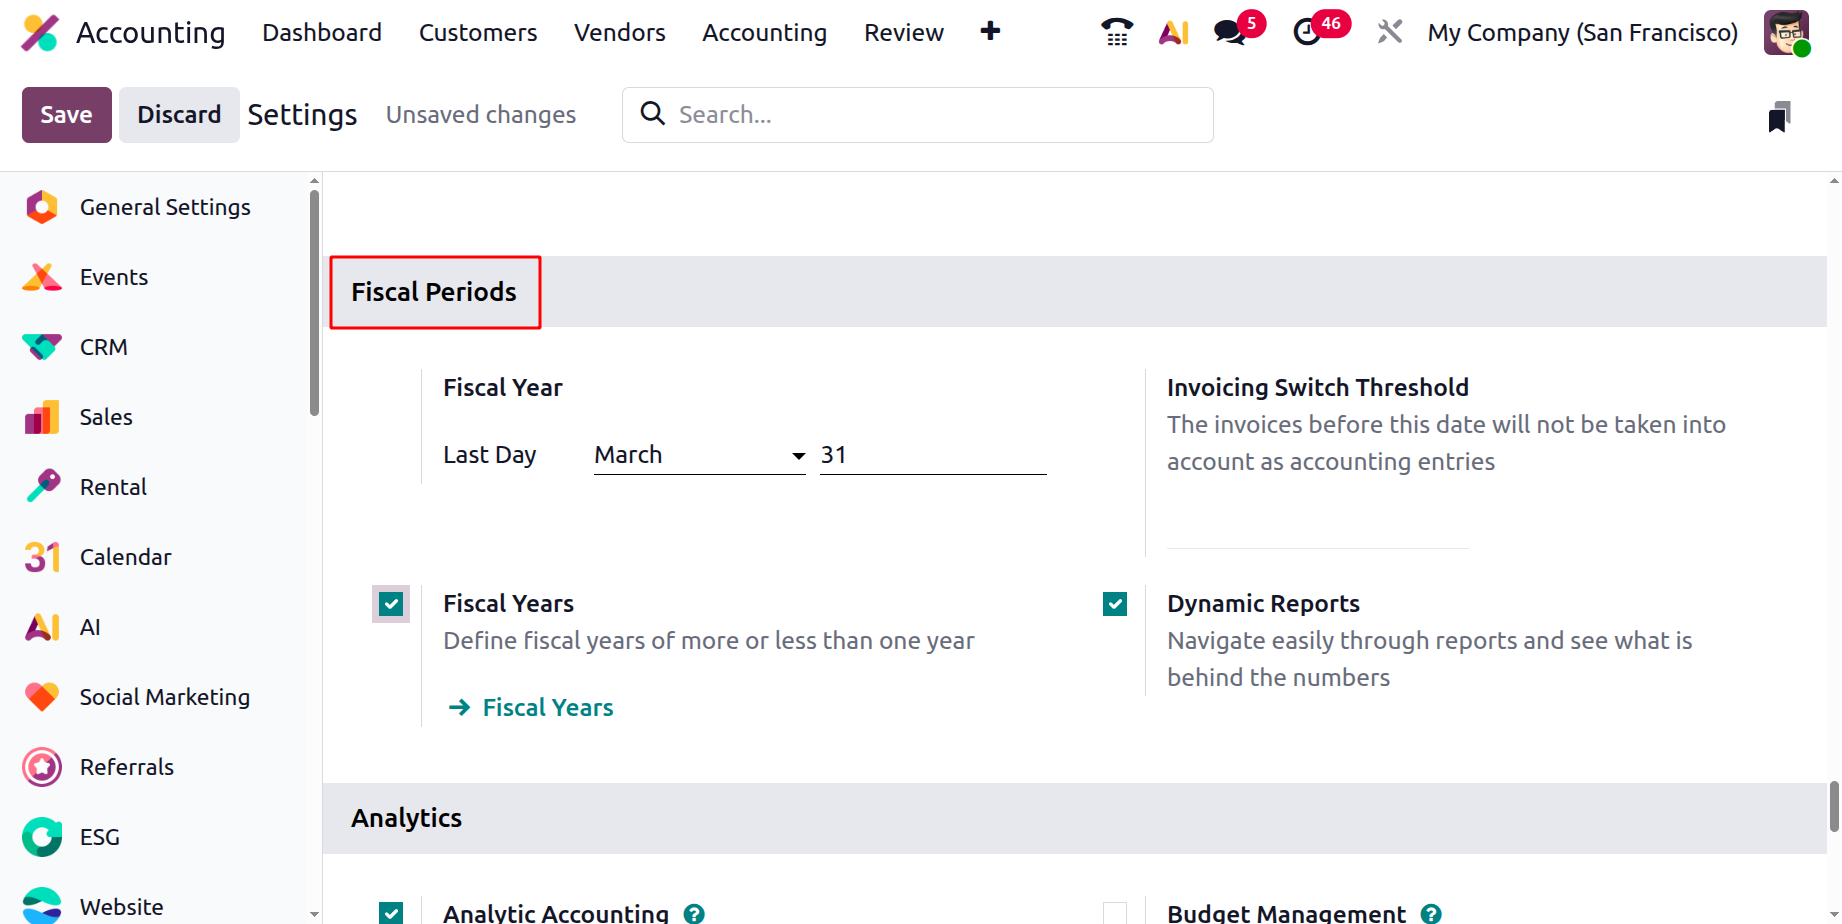Screen dimensions: 1842x924
Task: Open the chat messages icon
Action: click(1230, 32)
